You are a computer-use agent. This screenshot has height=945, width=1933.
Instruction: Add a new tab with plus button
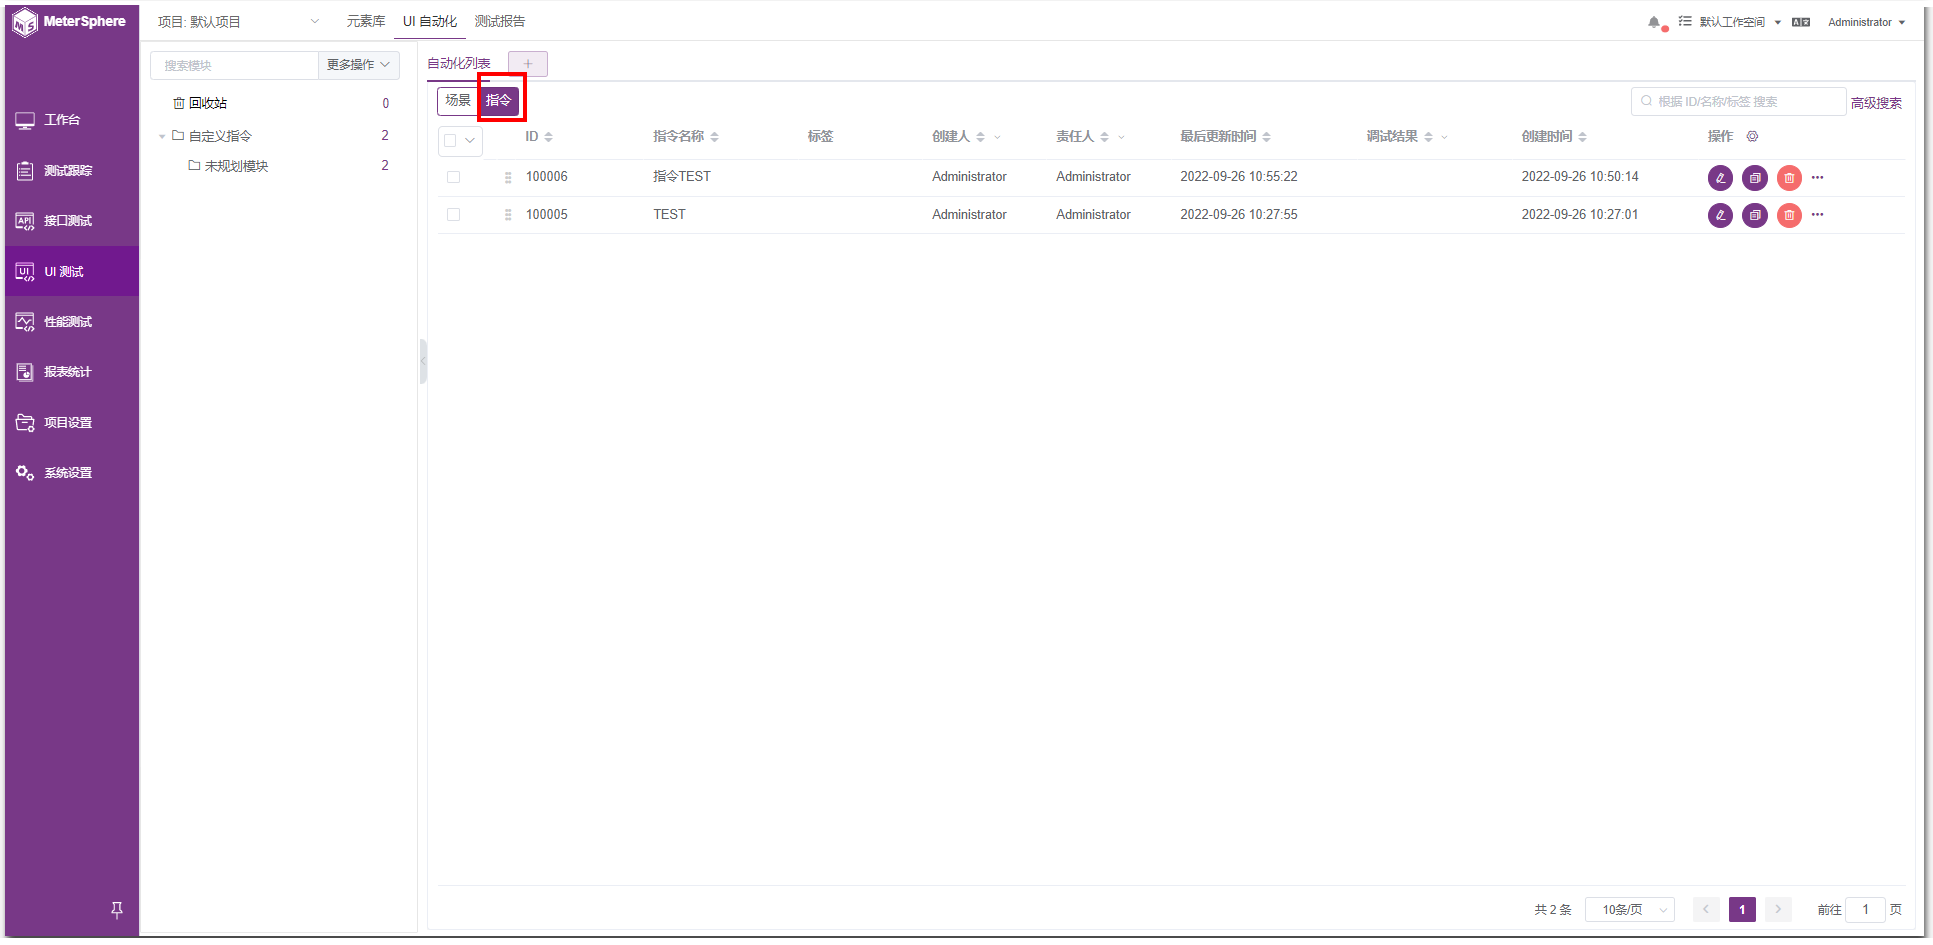click(x=528, y=64)
